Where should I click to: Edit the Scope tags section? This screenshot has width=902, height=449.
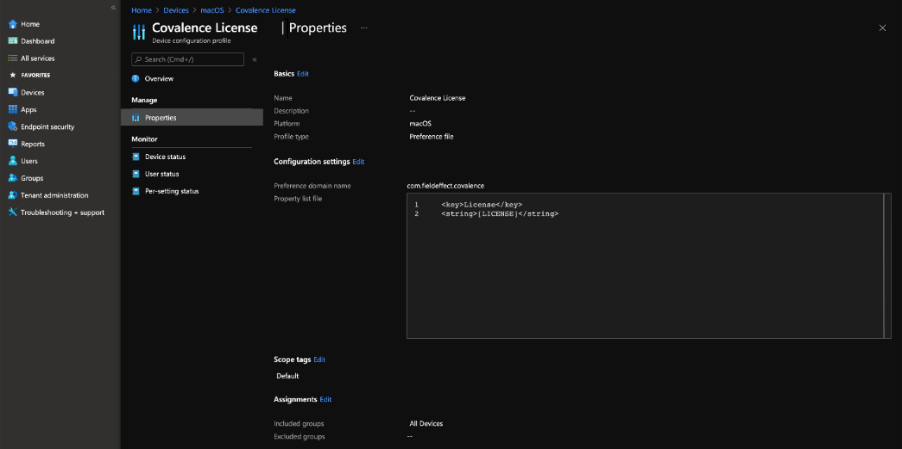point(319,359)
